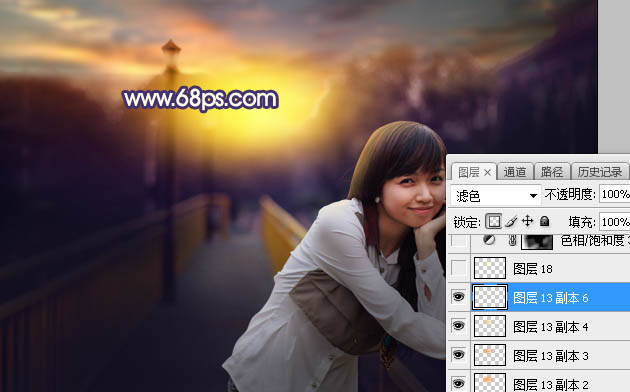Switch to the 图层 (Layers) tab
This screenshot has height=392, width=630.
coord(469,172)
